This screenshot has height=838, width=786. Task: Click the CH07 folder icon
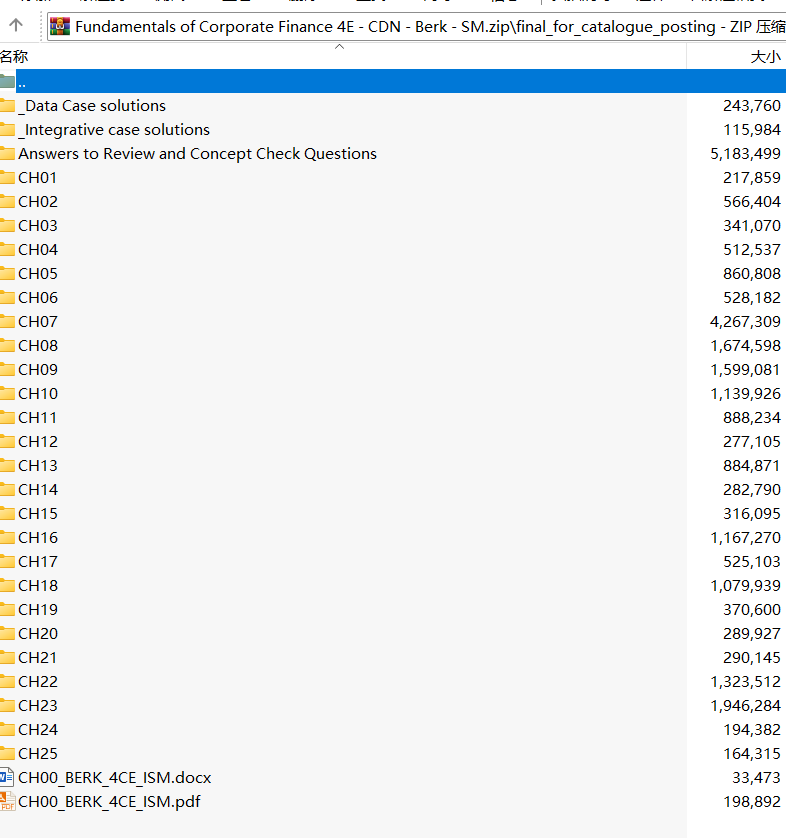(7, 322)
